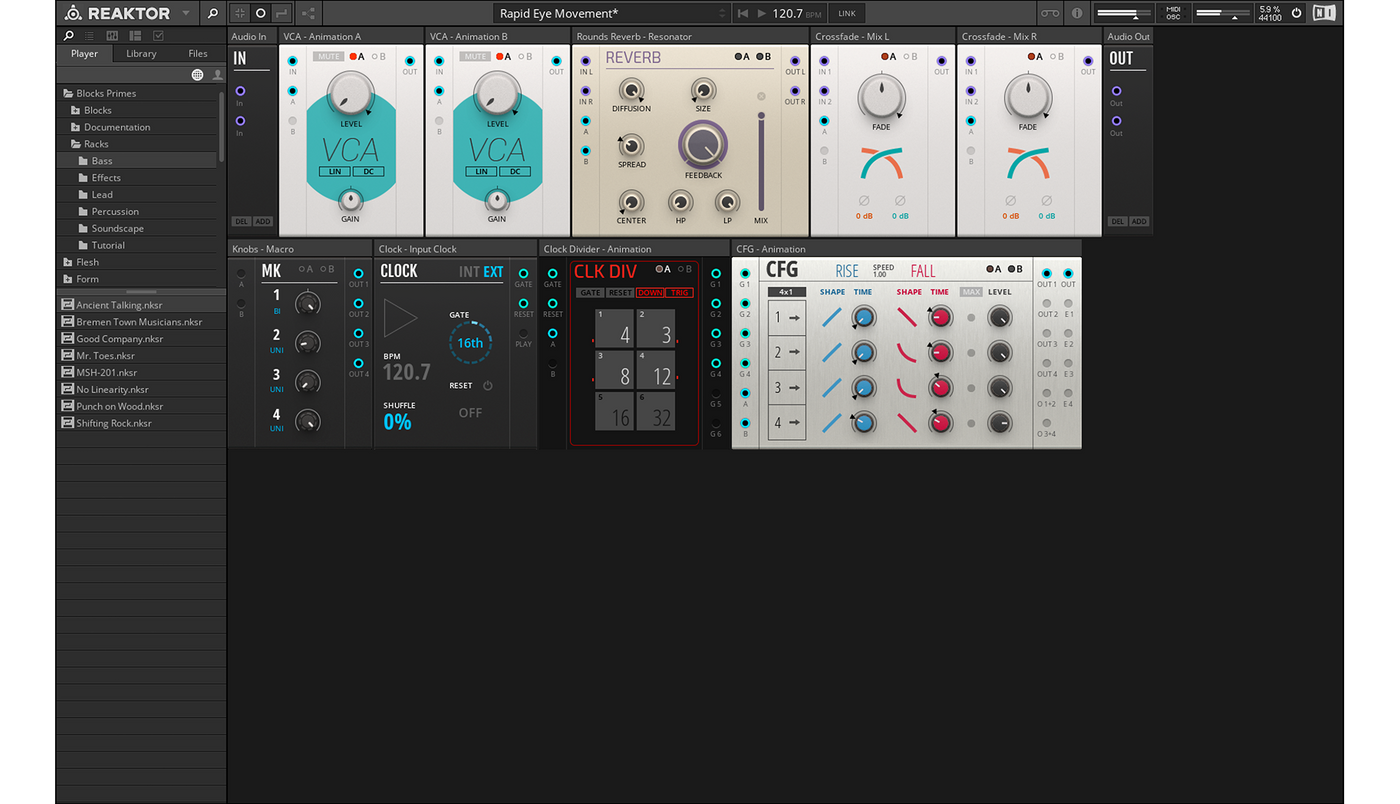The image size is (1400, 804).
Task: Click the play transport button
Action: pos(762,13)
